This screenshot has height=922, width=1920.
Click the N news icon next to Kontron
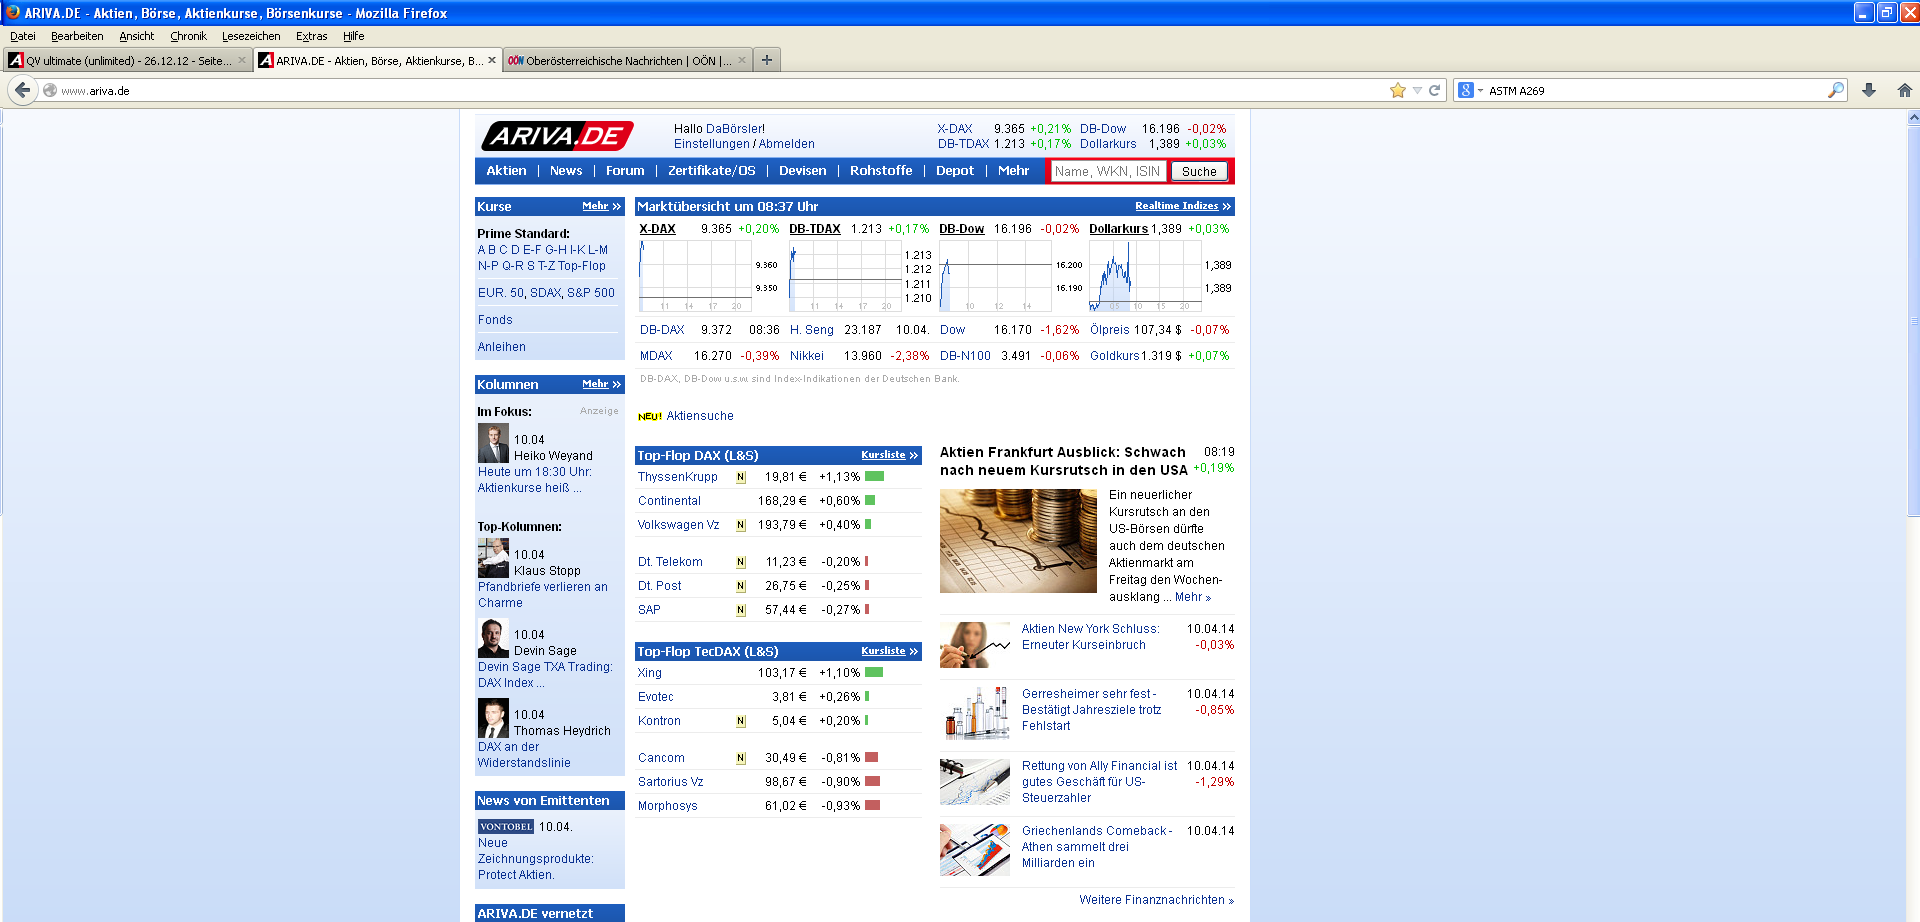pos(741,721)
